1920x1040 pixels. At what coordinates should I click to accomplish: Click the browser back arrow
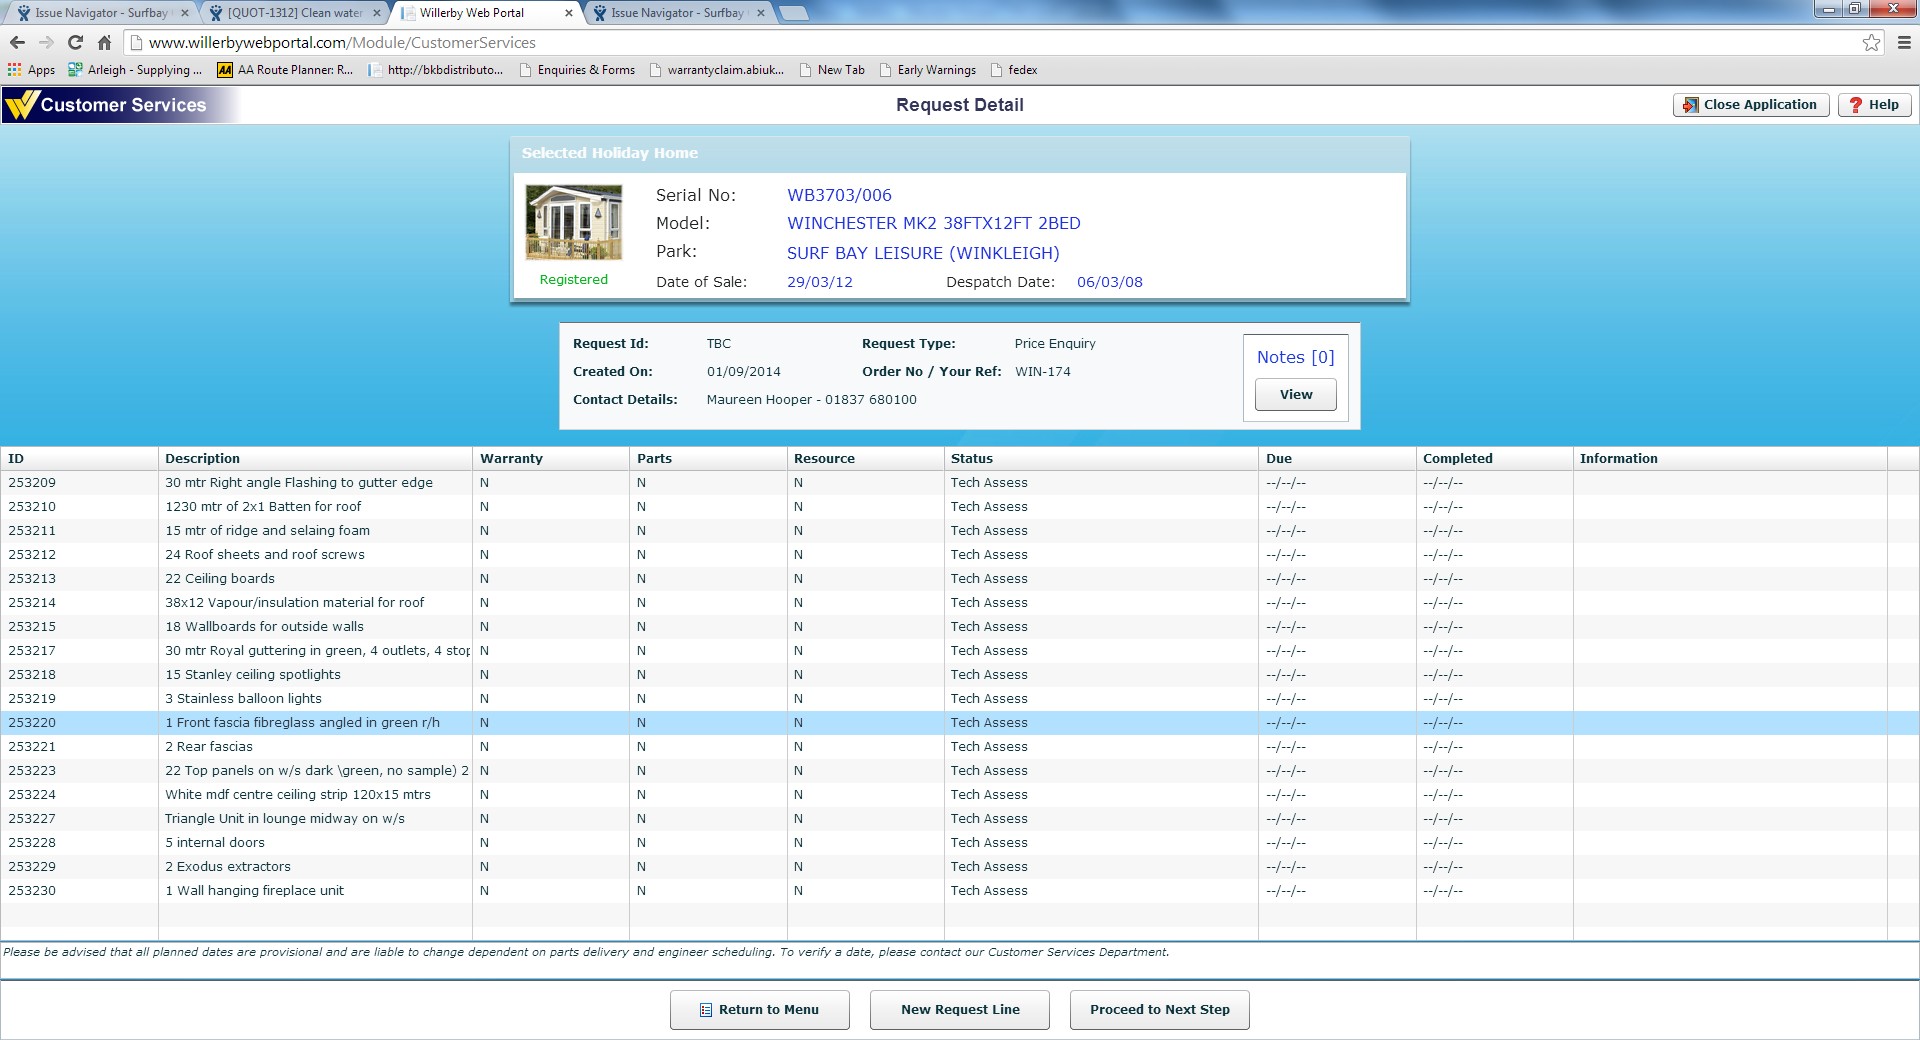click(17, 42)
